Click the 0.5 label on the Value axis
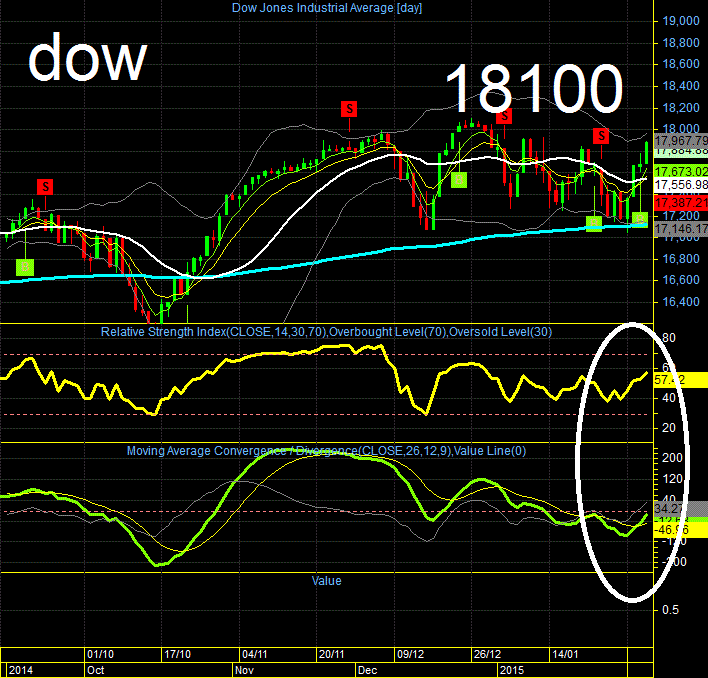Image resolution: width=708 pixels, height=678 pixels. (x=670, y=610)
